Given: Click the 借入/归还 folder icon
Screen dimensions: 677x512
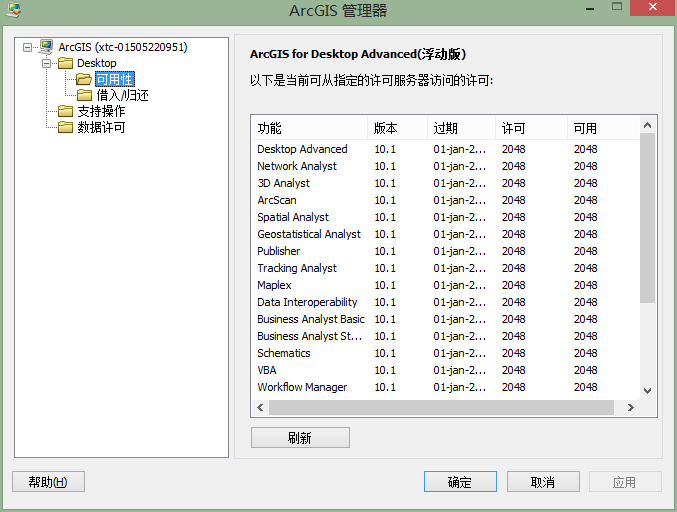Looking at the screenshot, I should click(85, 95).
